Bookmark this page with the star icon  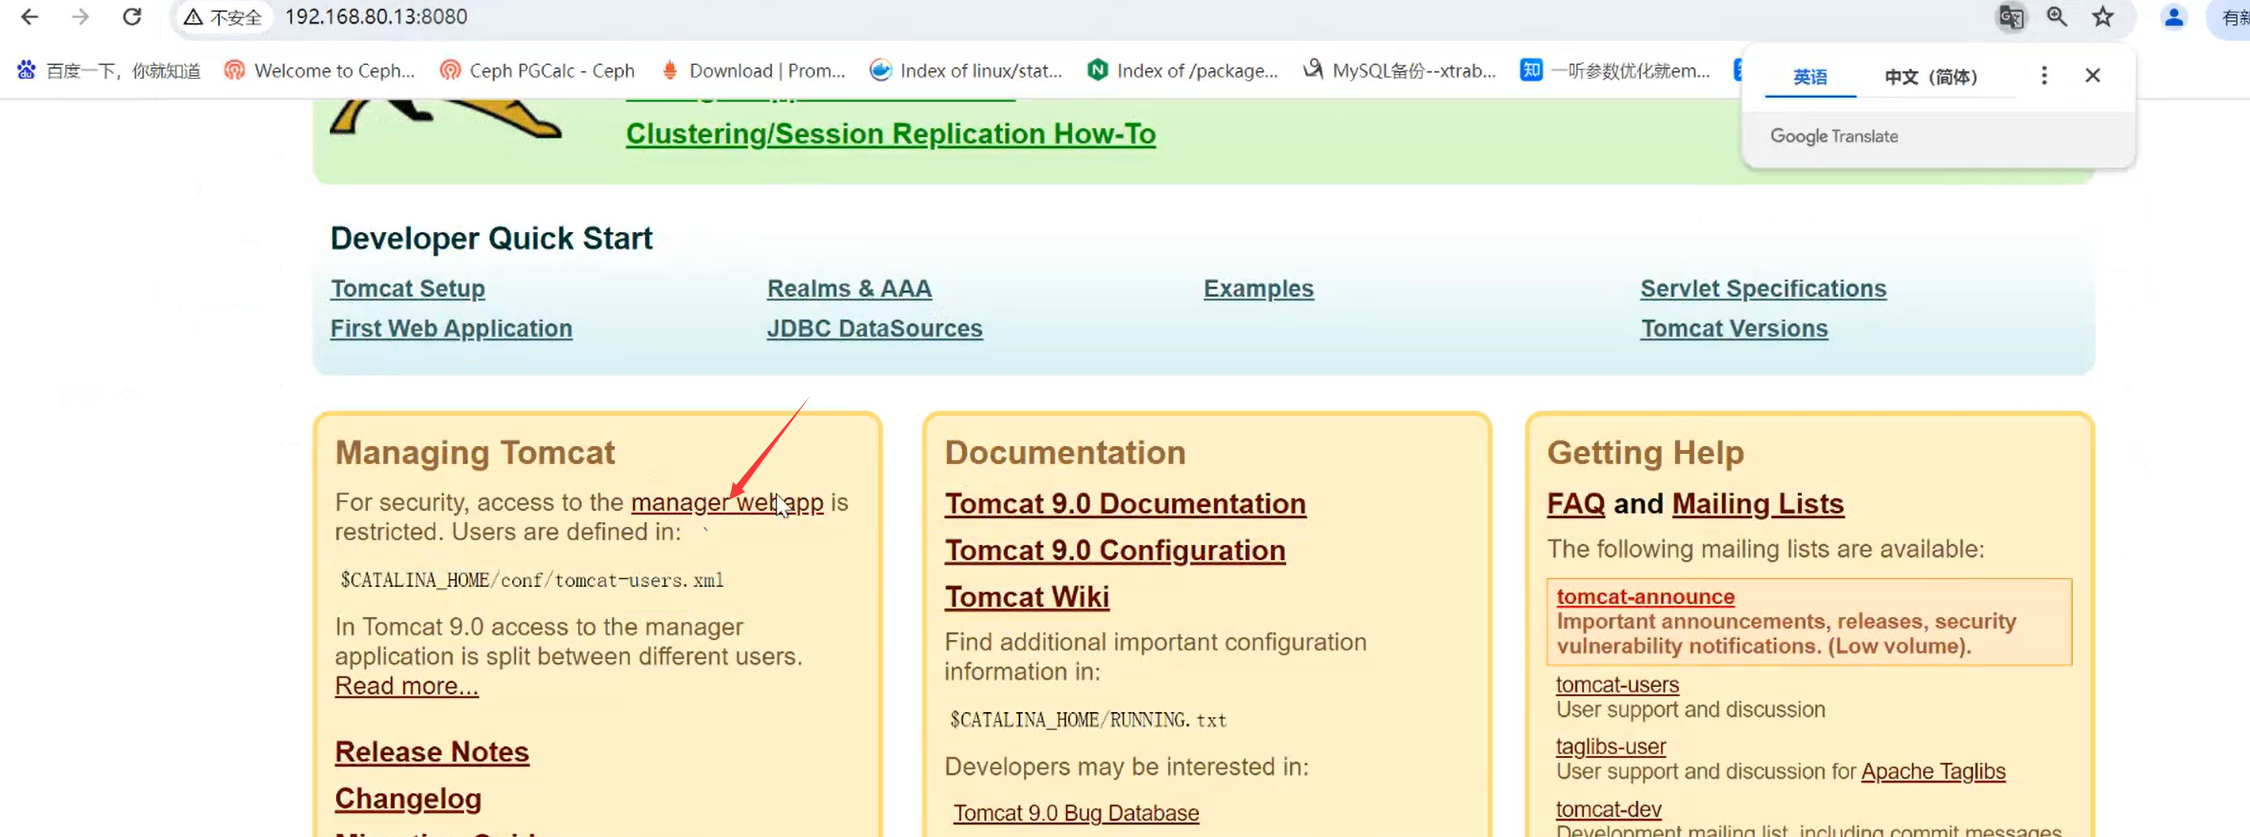click(x=2103, y=17)
